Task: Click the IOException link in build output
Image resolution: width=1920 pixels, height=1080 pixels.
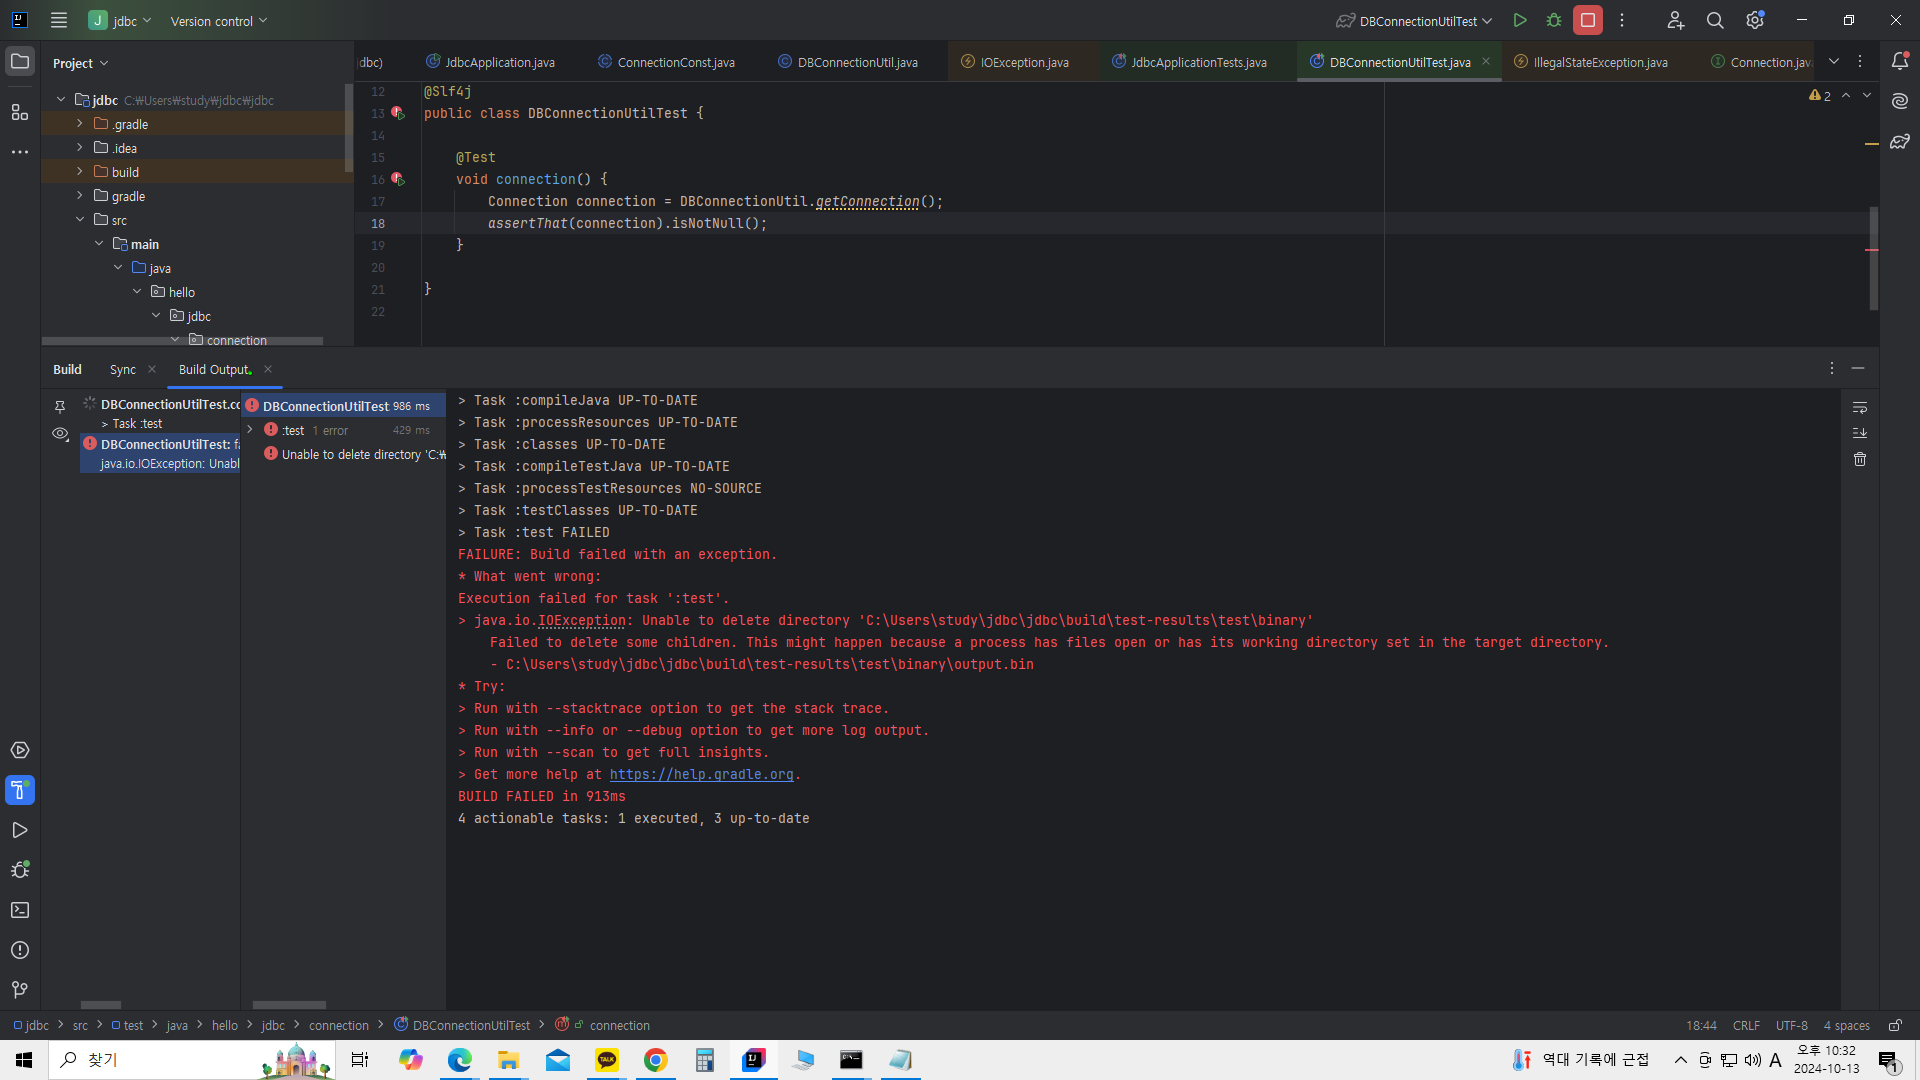Action: [x=582, y=620]
